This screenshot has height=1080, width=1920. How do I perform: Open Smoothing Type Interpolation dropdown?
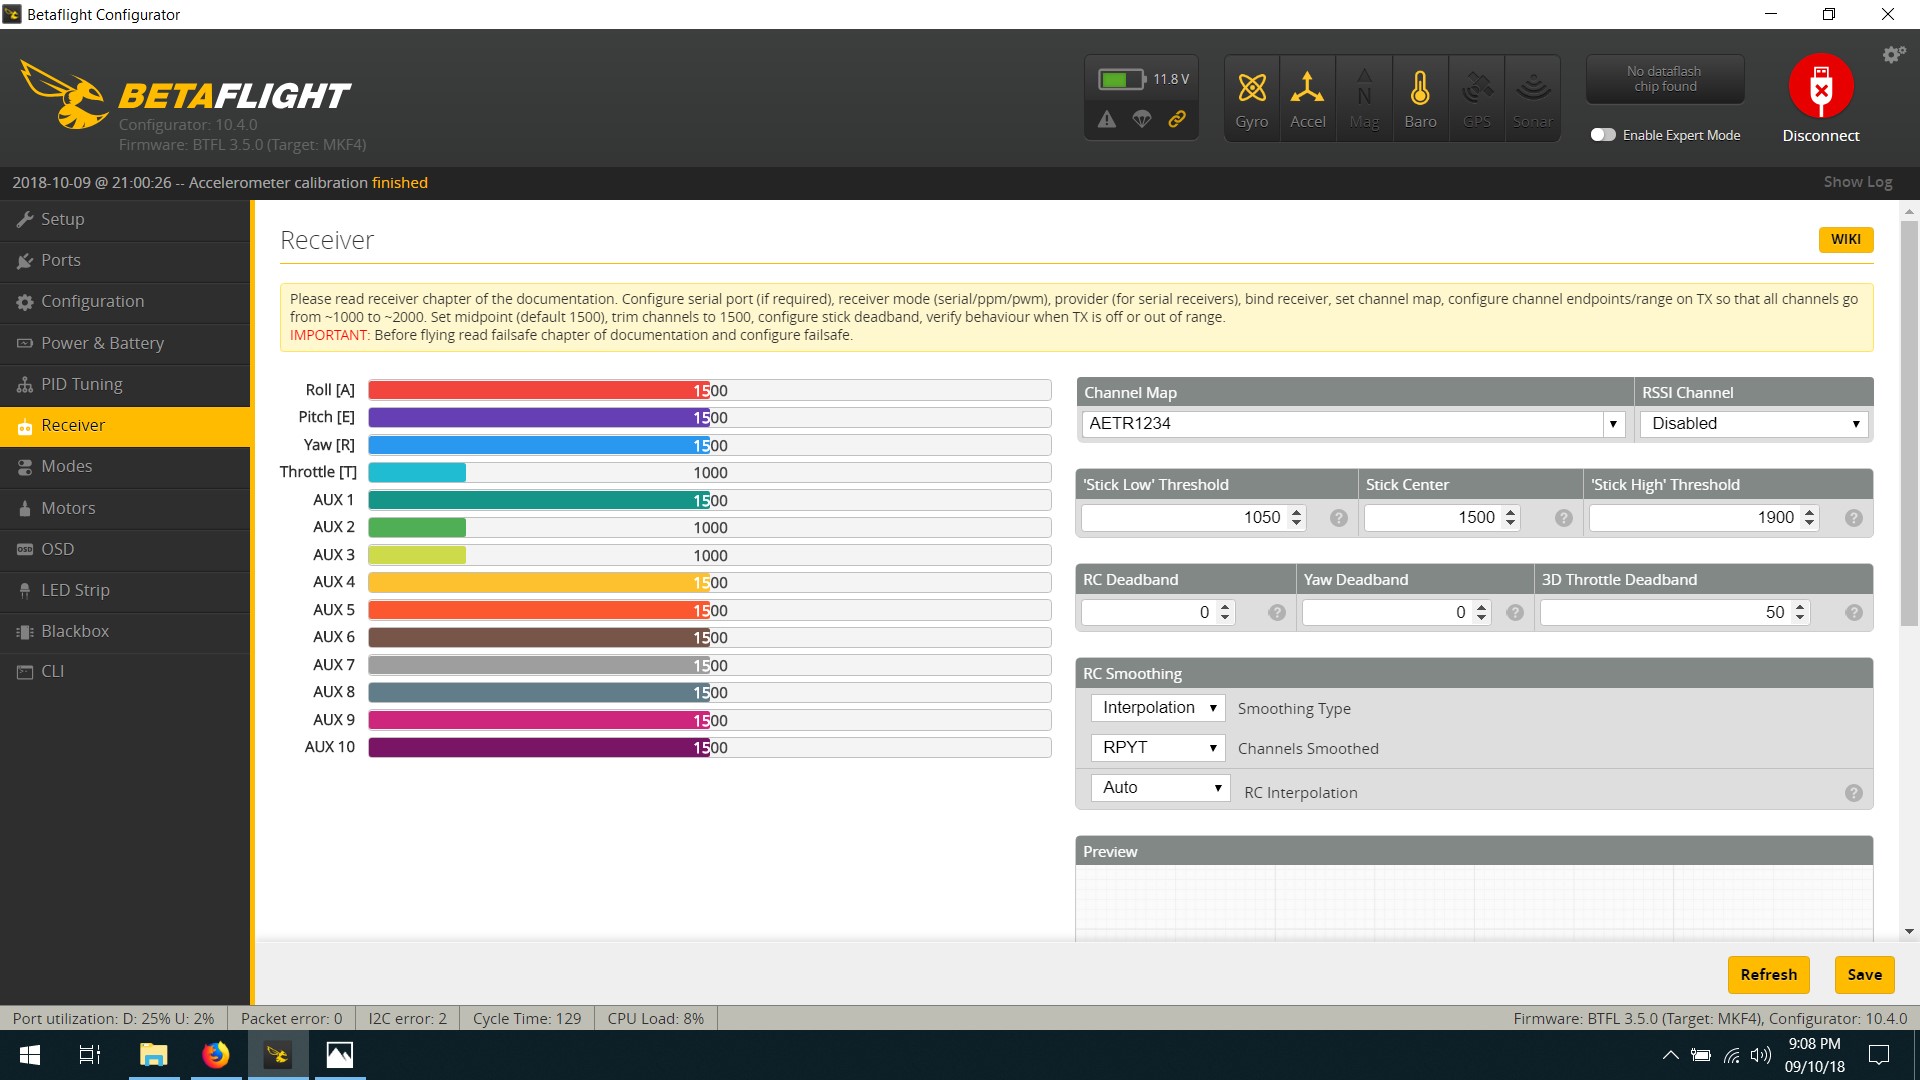1157,708
